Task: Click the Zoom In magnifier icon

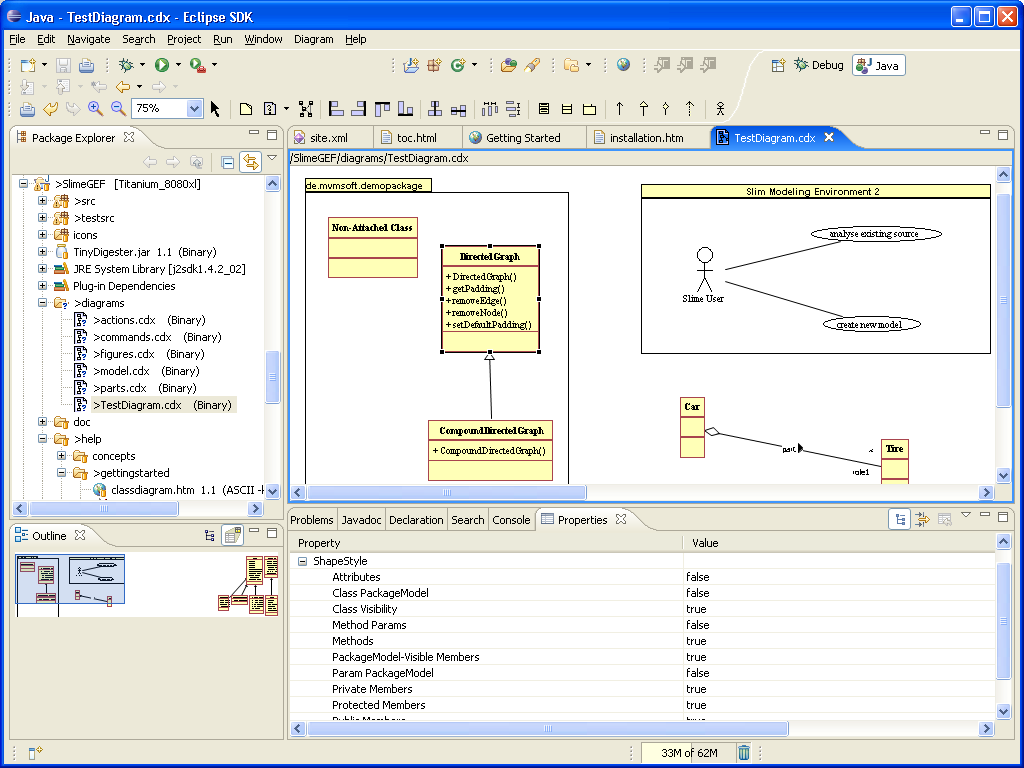Action: (95, 109)
